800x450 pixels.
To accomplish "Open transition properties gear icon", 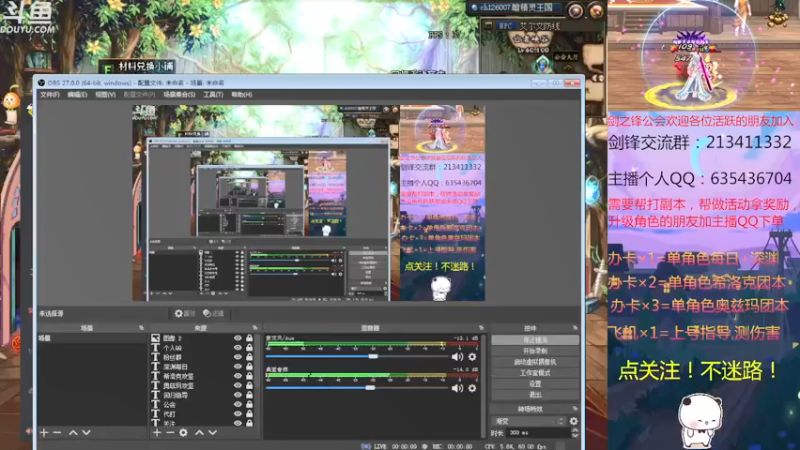I will pos(573,421).
